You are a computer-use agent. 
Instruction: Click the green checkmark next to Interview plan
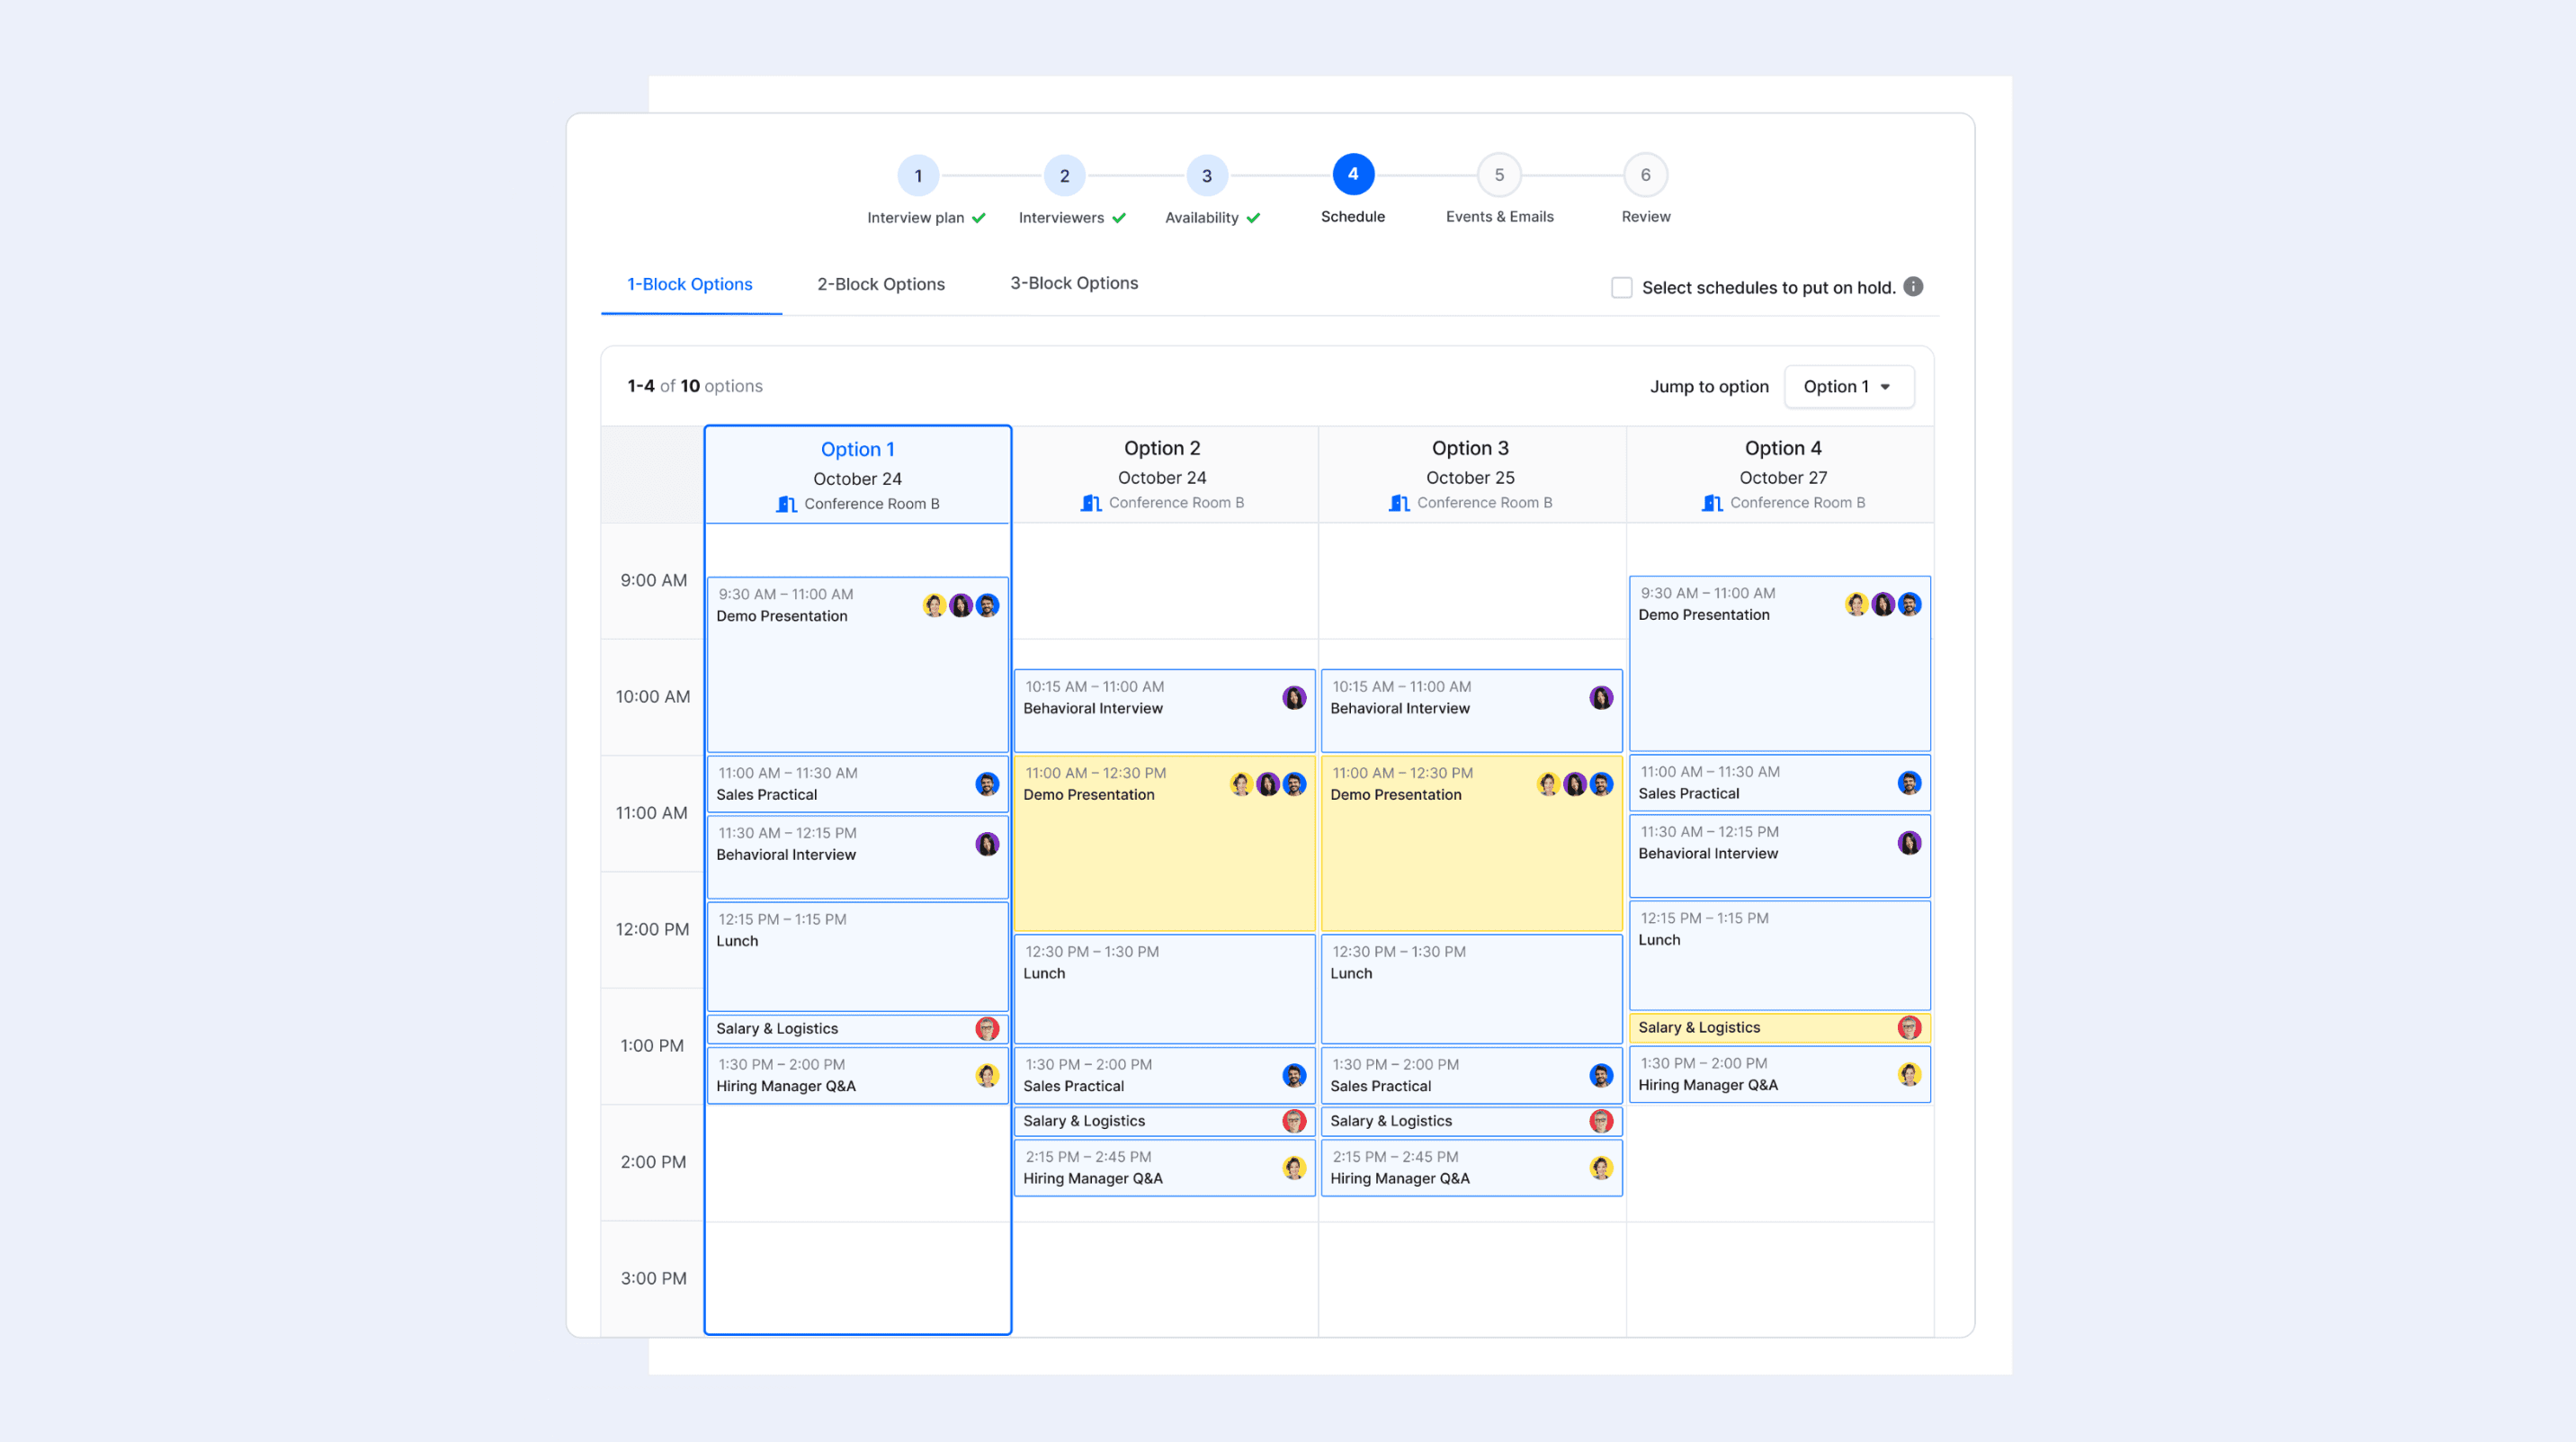tap(978, 217)
